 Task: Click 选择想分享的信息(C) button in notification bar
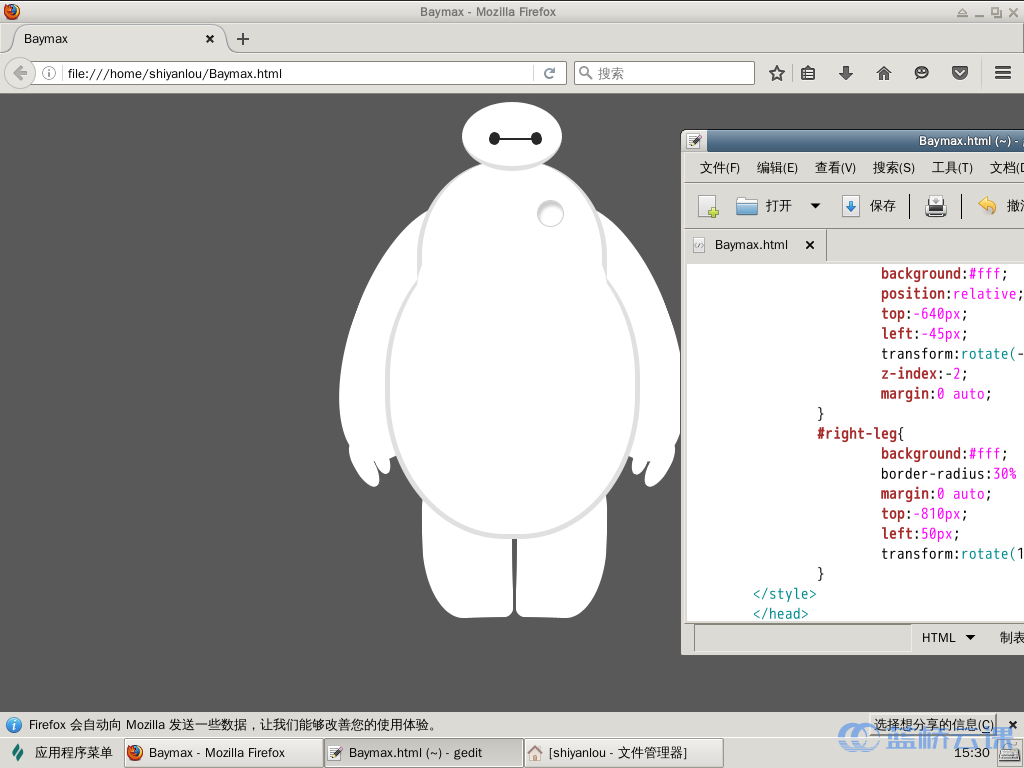click(934, 724)
